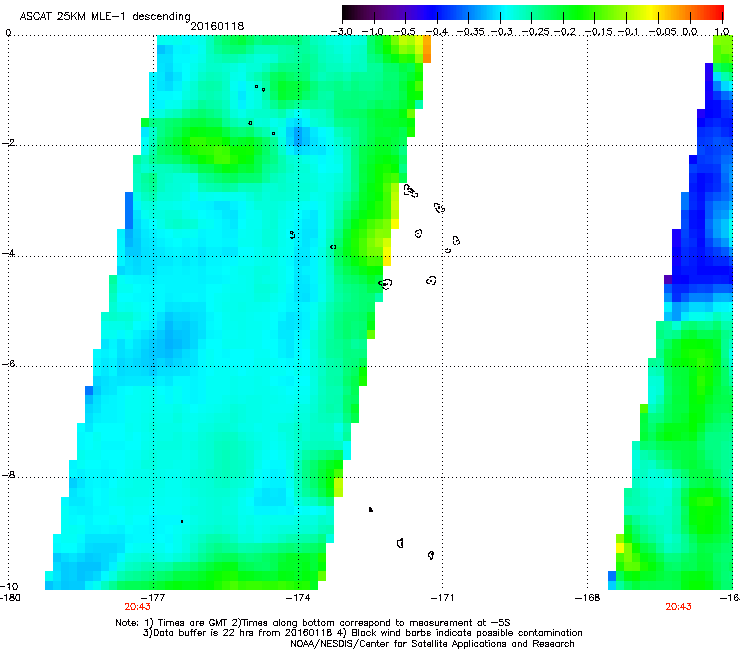Click the date label "20160118" under the title
This screenshot has width=740, height=650.
tap(217, 26)
